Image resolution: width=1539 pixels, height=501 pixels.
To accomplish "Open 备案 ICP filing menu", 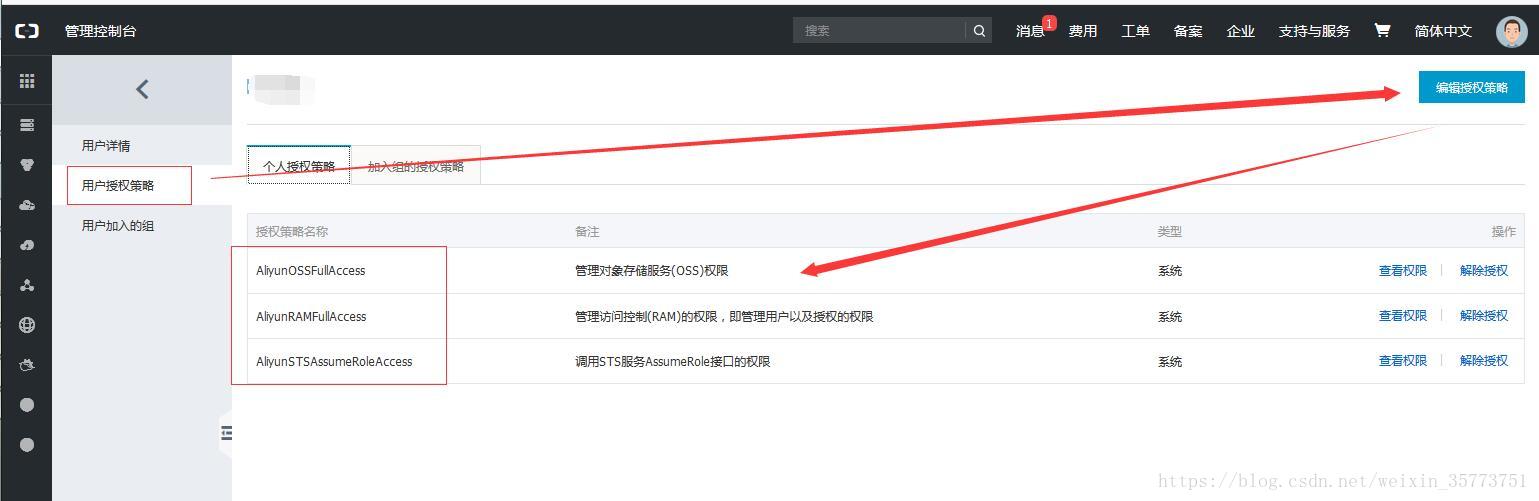I will pos(1188,31).
